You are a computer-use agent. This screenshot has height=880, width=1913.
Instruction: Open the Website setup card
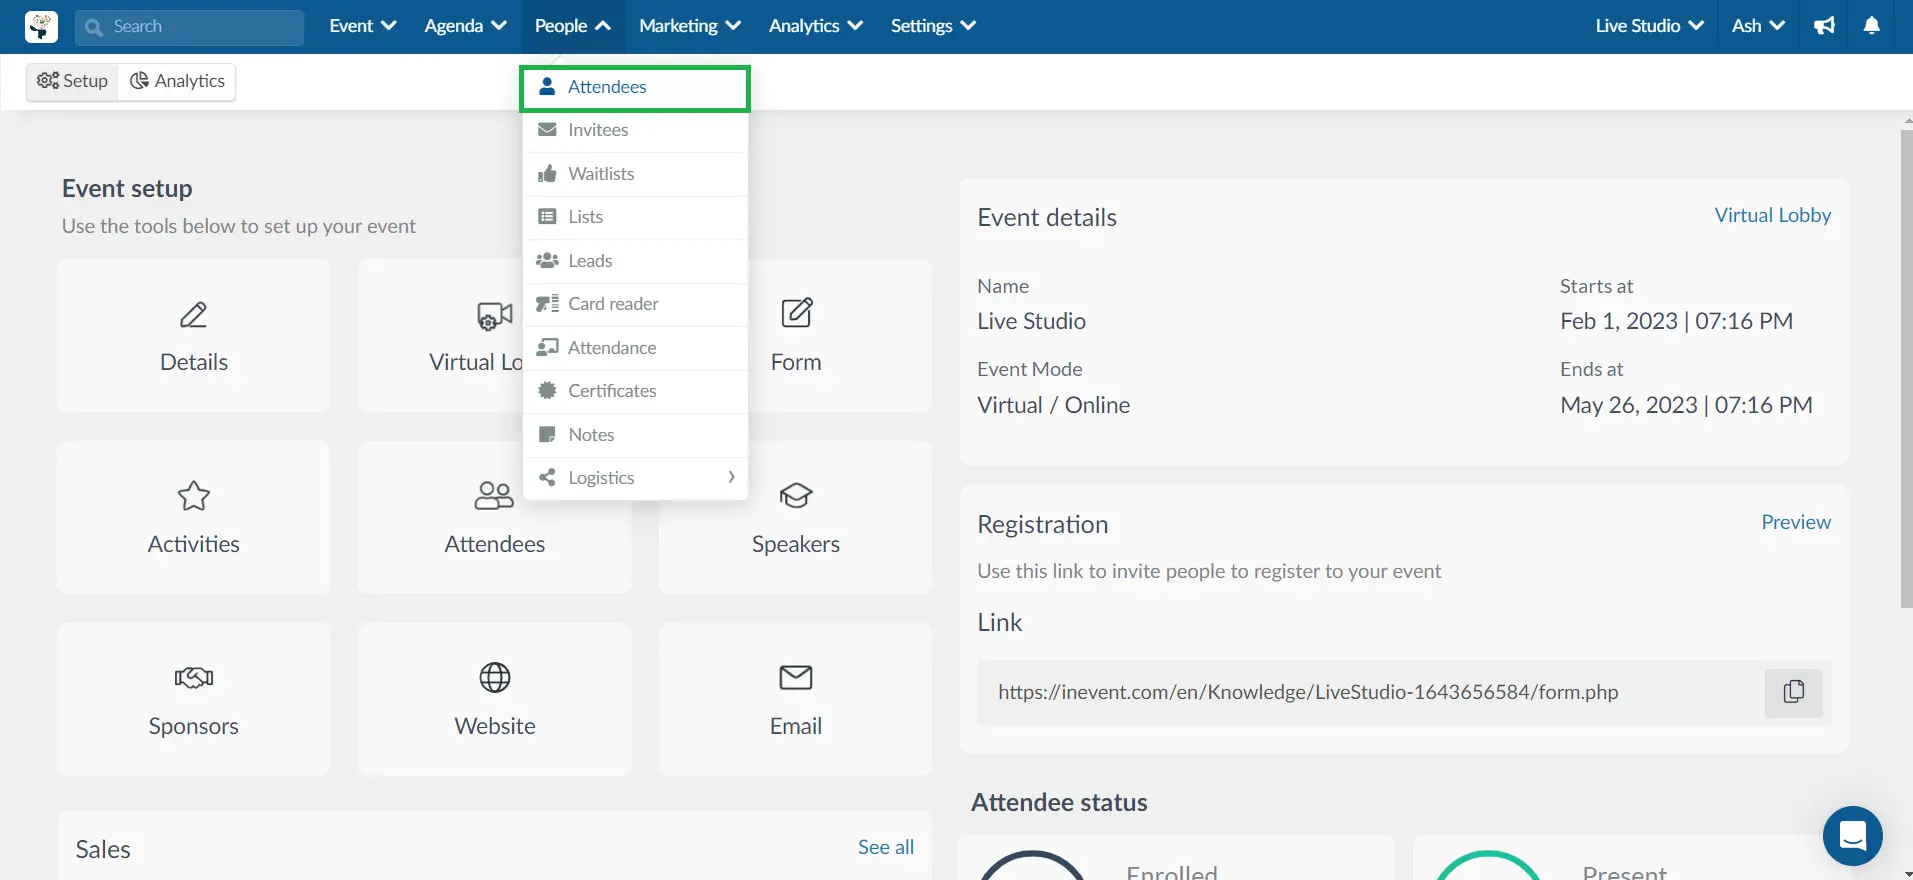click(x=495, y=699)
